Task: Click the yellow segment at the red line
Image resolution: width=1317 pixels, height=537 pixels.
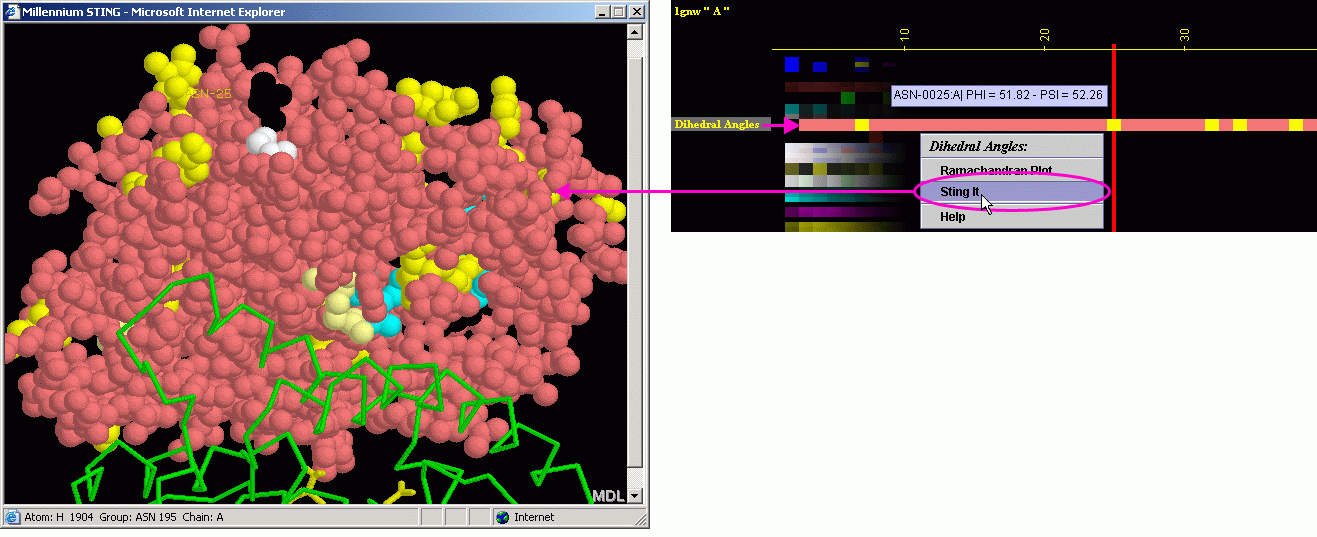Action: pyautogui.click(x=1114, y=125)
